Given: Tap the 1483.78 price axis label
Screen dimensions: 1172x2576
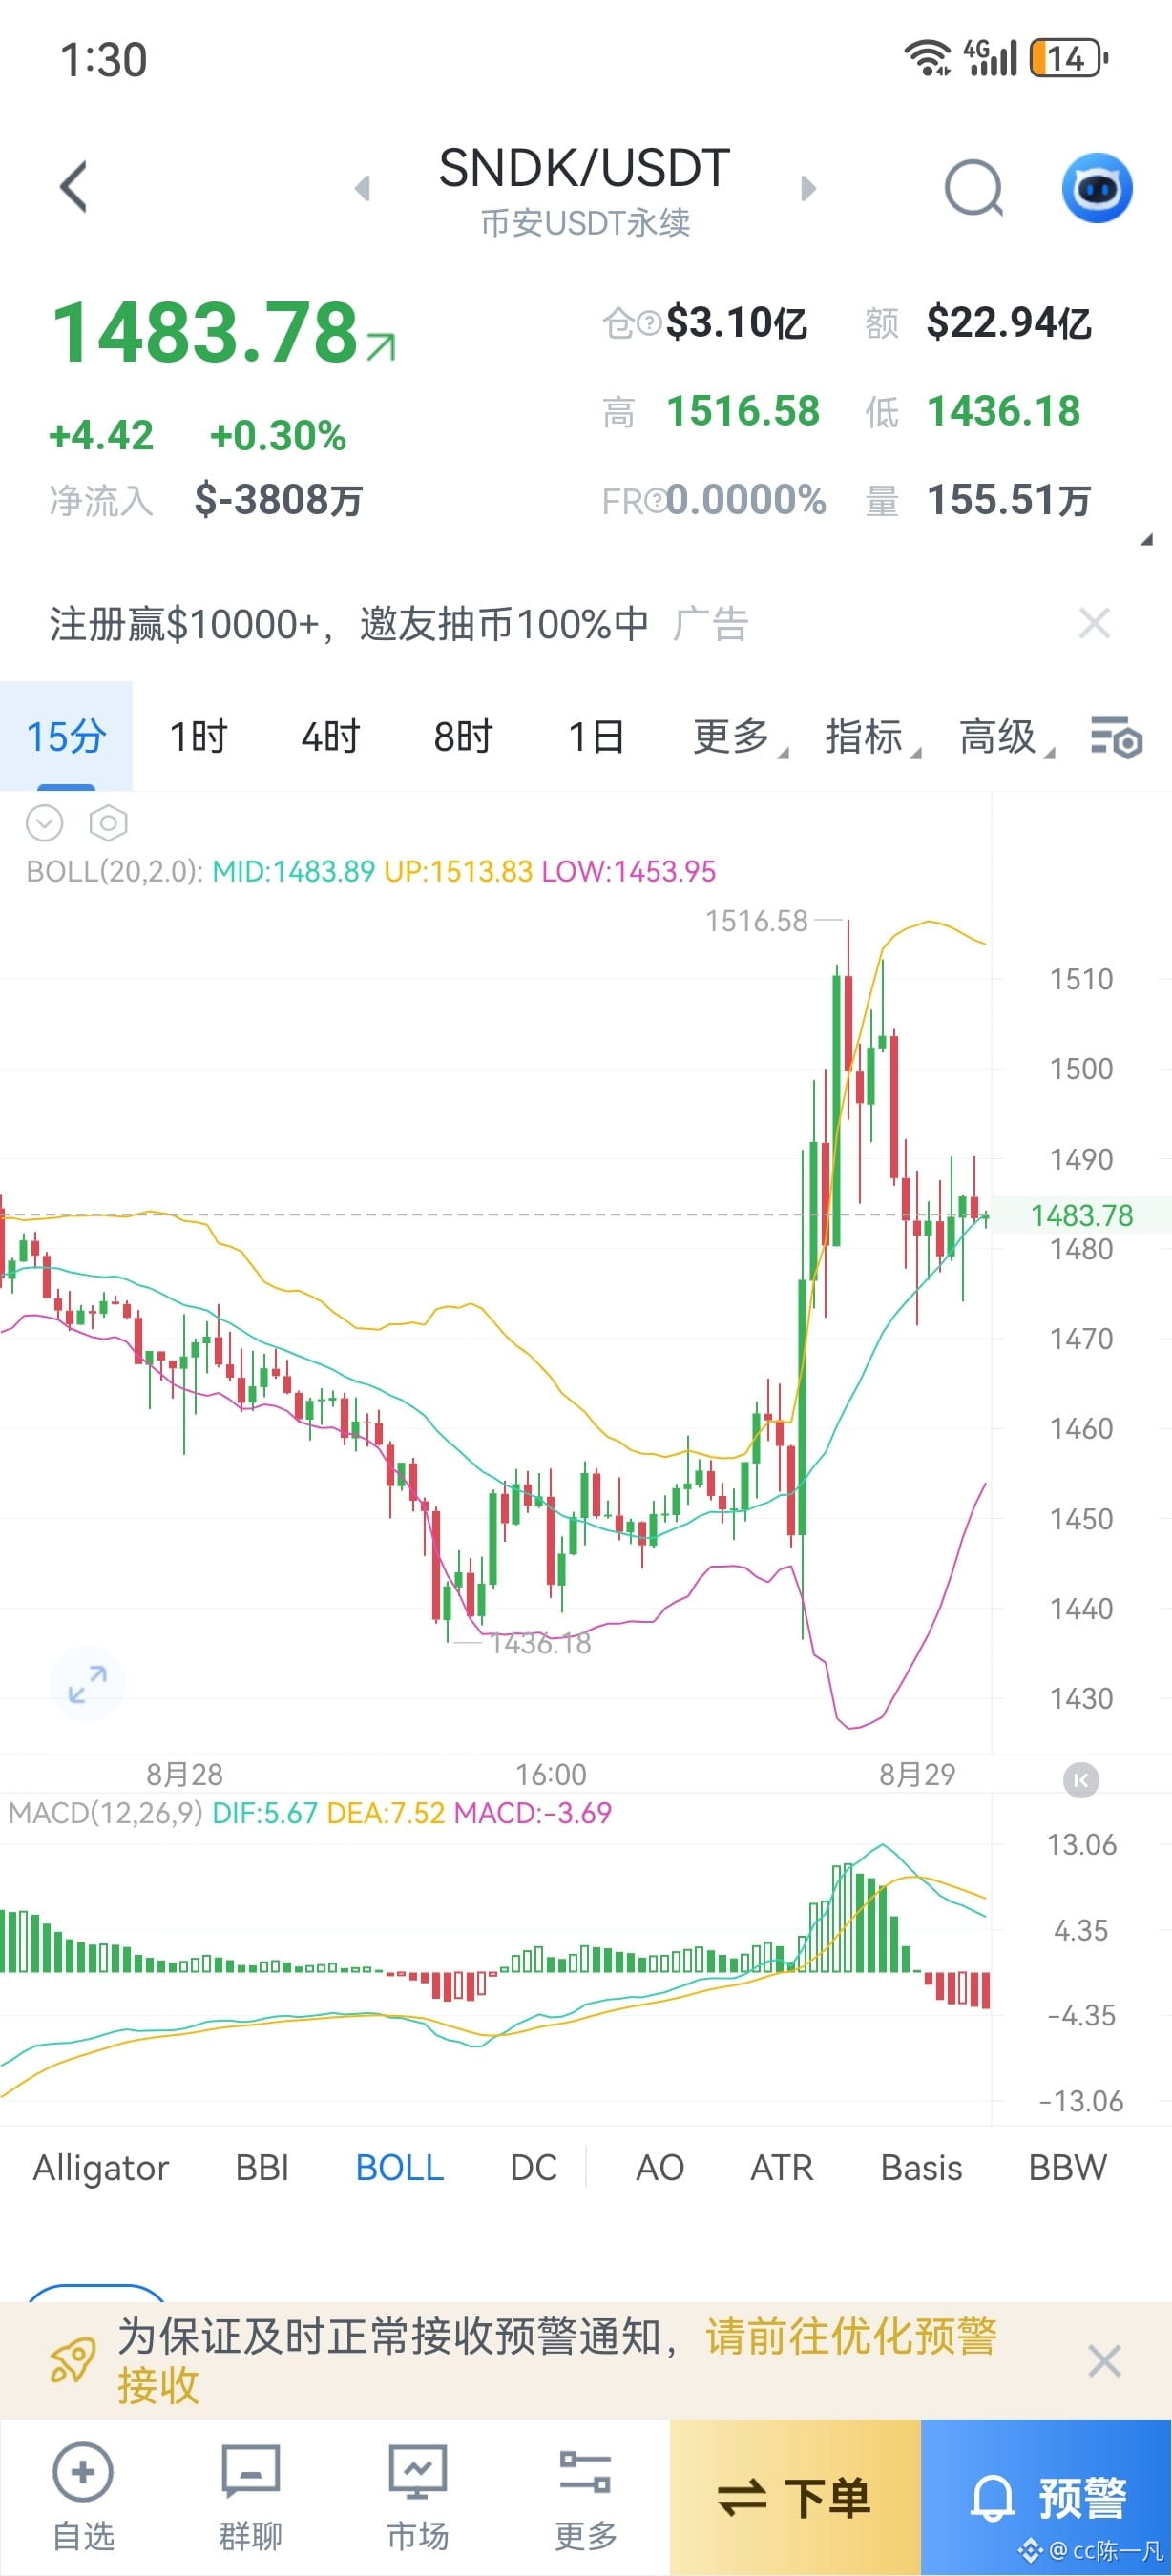Looking at the screenshot, I should [1081, 1215].
